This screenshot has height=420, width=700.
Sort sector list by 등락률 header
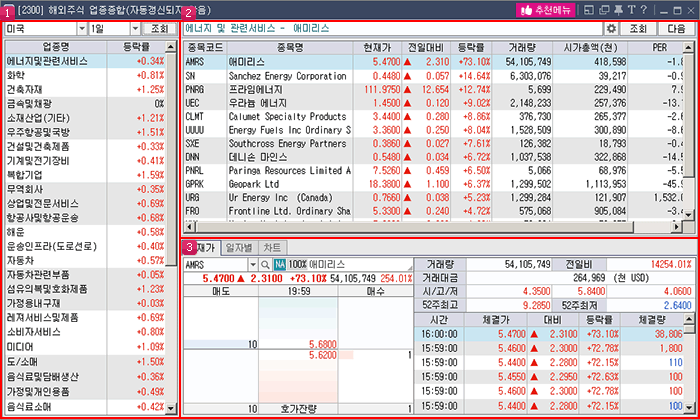pos(136,47)
